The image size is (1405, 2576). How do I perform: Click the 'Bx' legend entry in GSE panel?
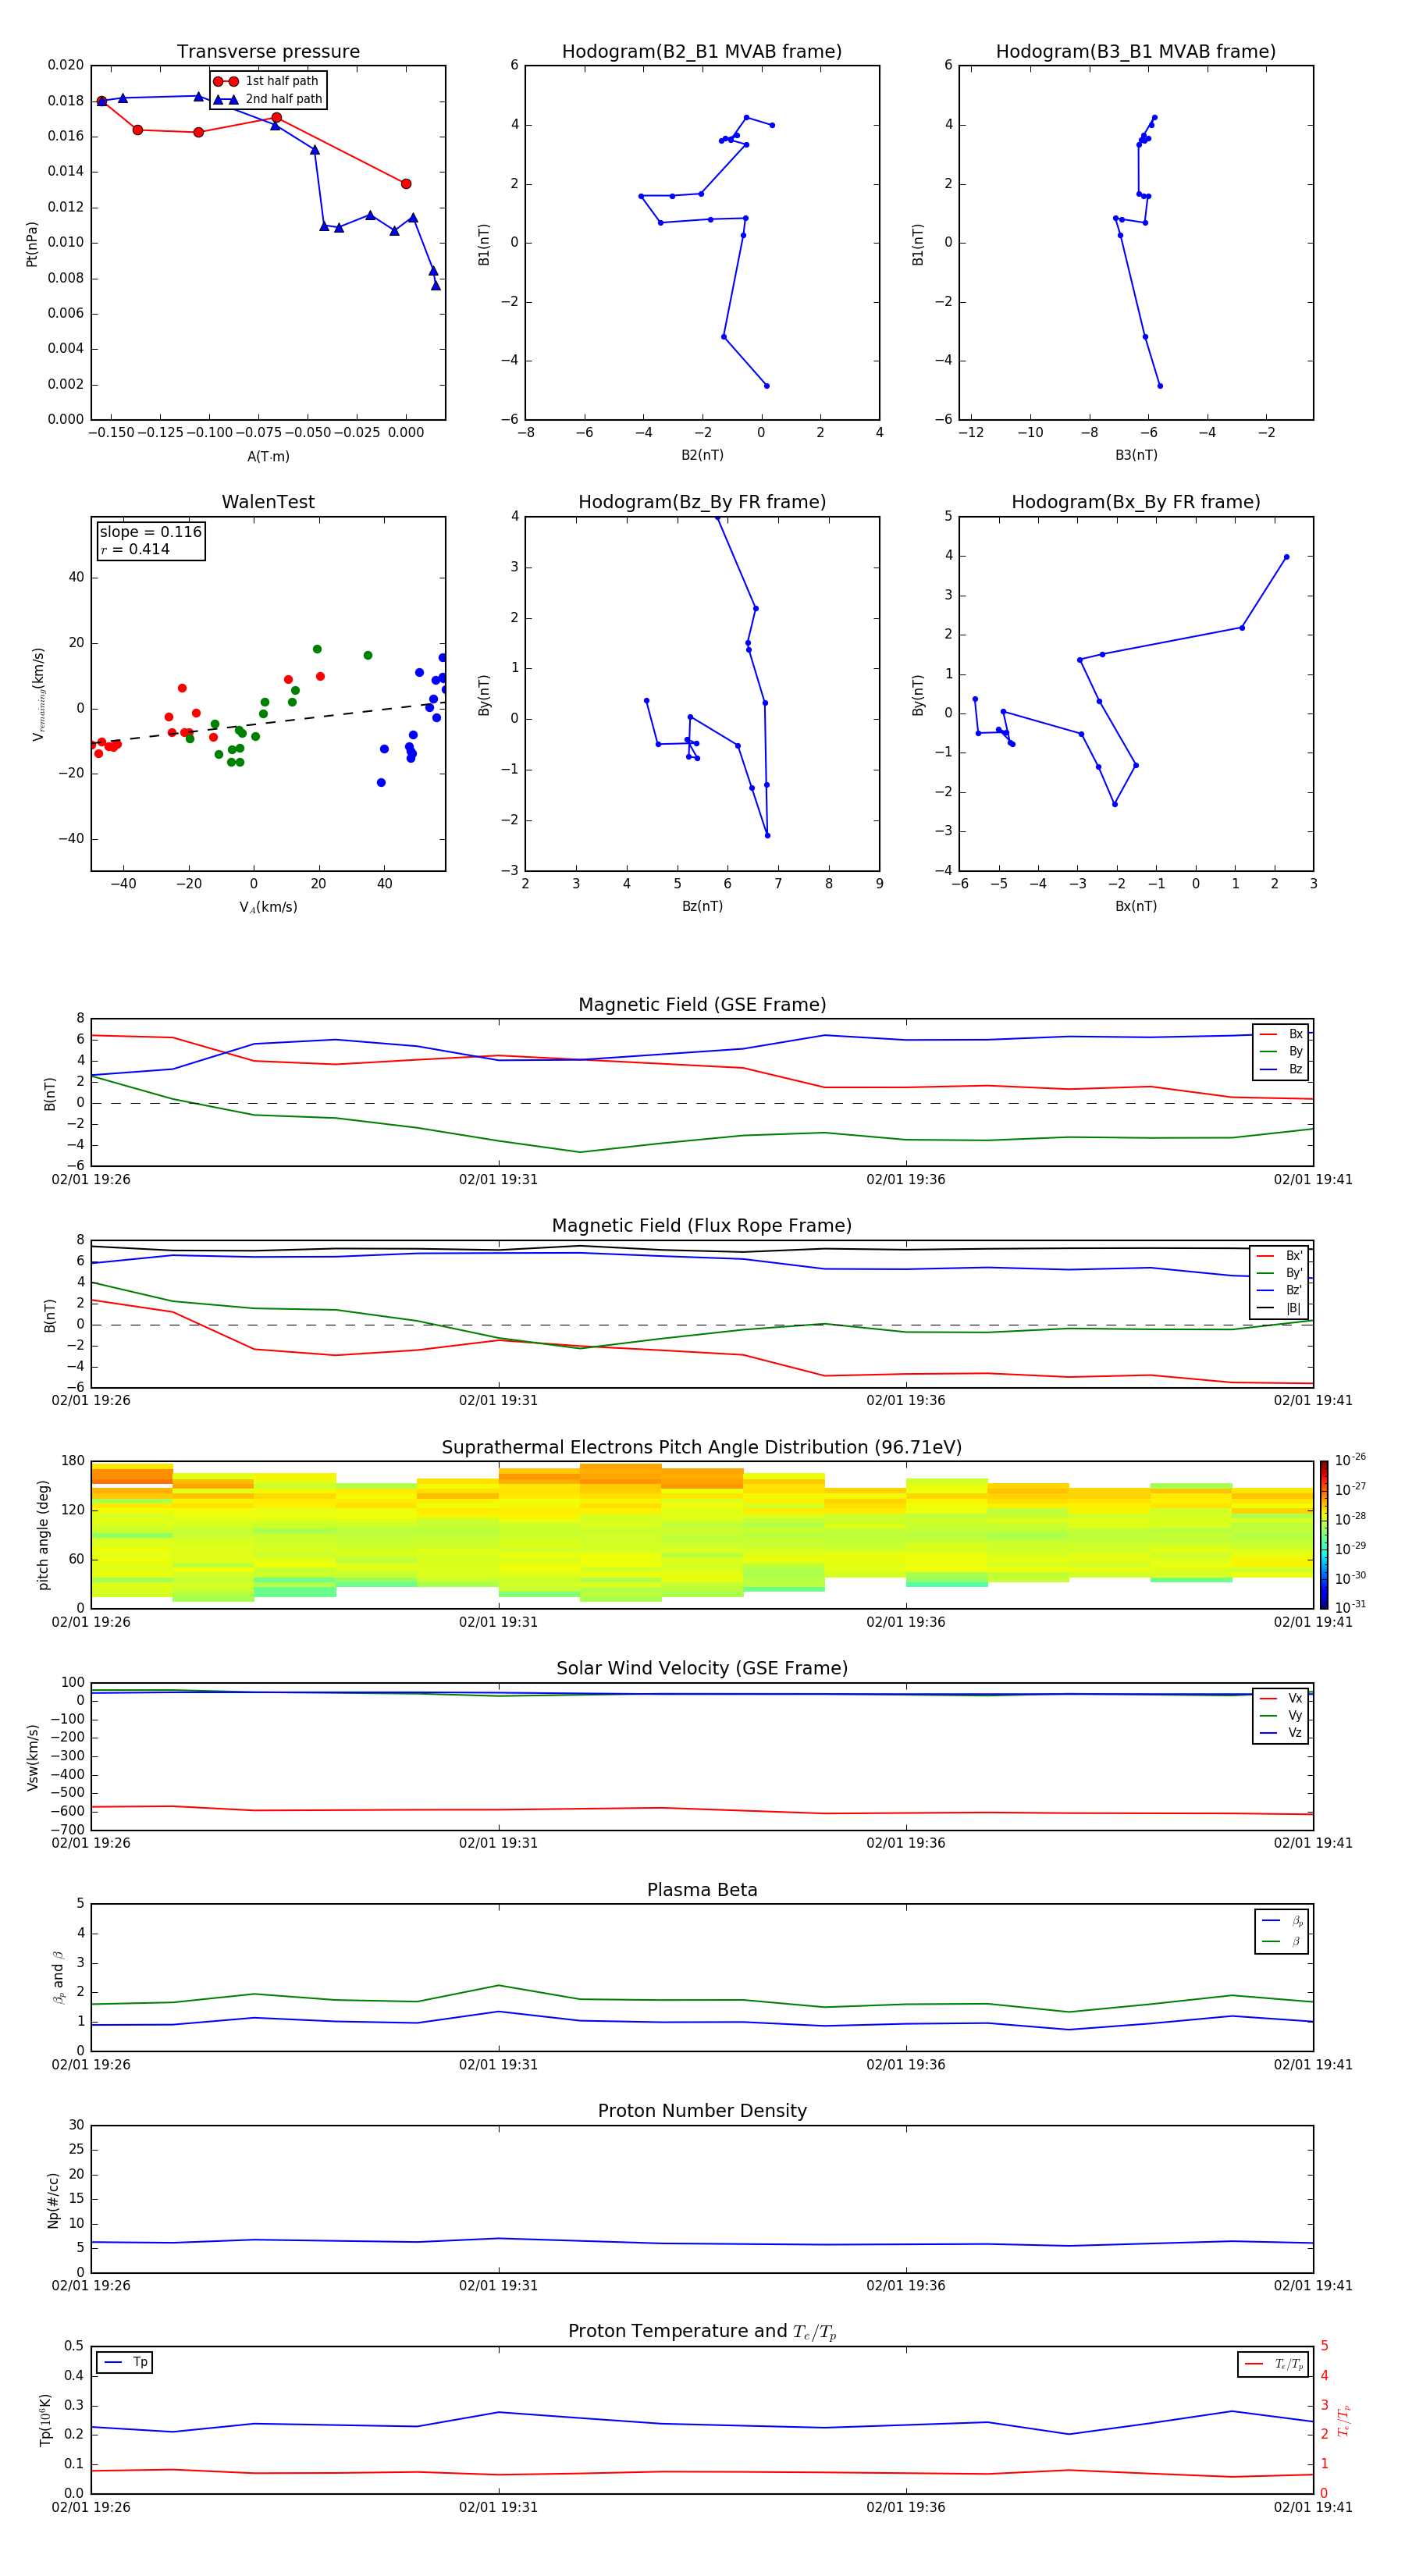1281,1034
